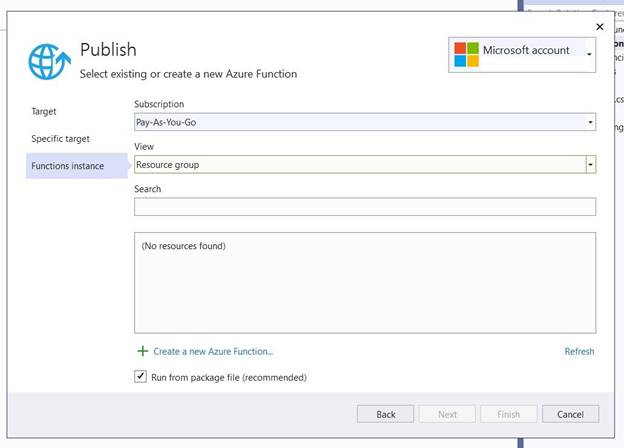Open the Subscription Pay-As-You-Go dropdown
This screenshot has height=448, width=624.
[365, 122]
